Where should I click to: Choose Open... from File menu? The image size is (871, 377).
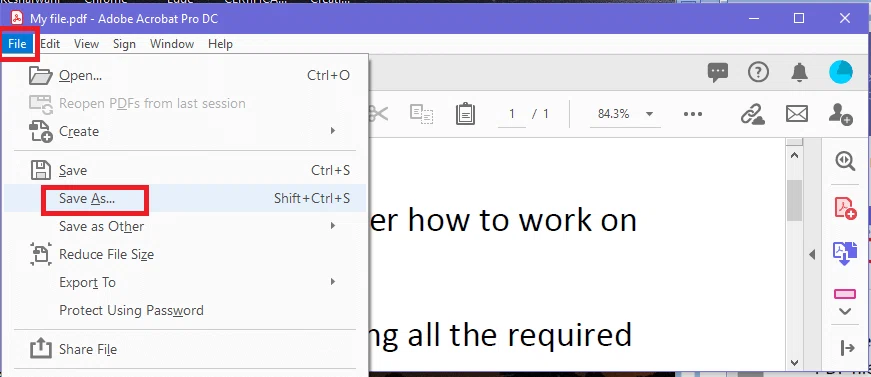click(x=184, y=76)
